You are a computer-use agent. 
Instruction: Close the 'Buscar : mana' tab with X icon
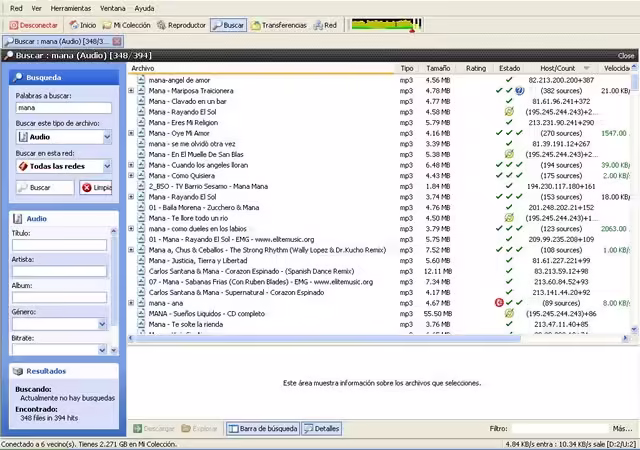(117, 41)
